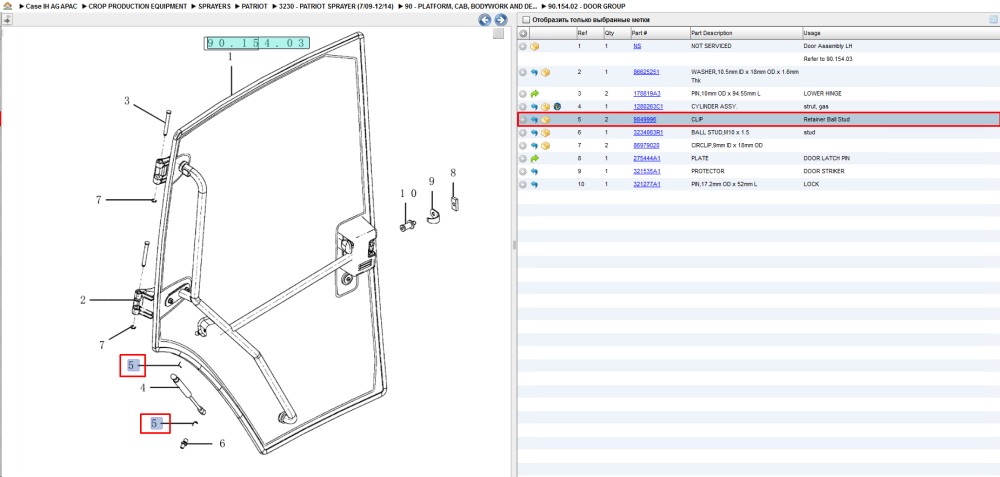Image resolution: width=1000 pixels, height=477 pixels.
Task: Select callout 9 above the protector part
Action: coord(431,182)
